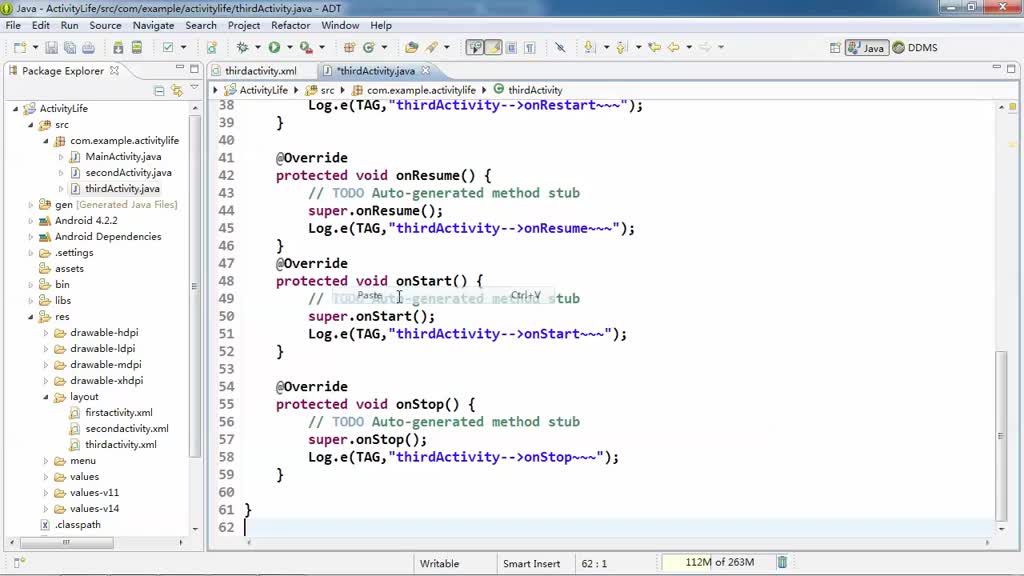Viewport: 1024px width, 576px height.
Task: Click the Collapse All icon in Package Explorer
Action: [x=159, y=91]
